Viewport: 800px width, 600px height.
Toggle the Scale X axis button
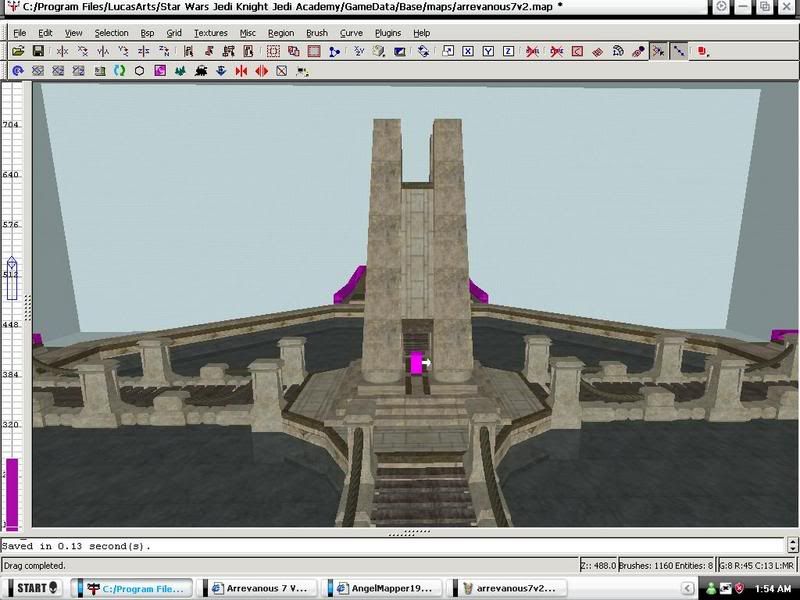click(x=468, y=51)
